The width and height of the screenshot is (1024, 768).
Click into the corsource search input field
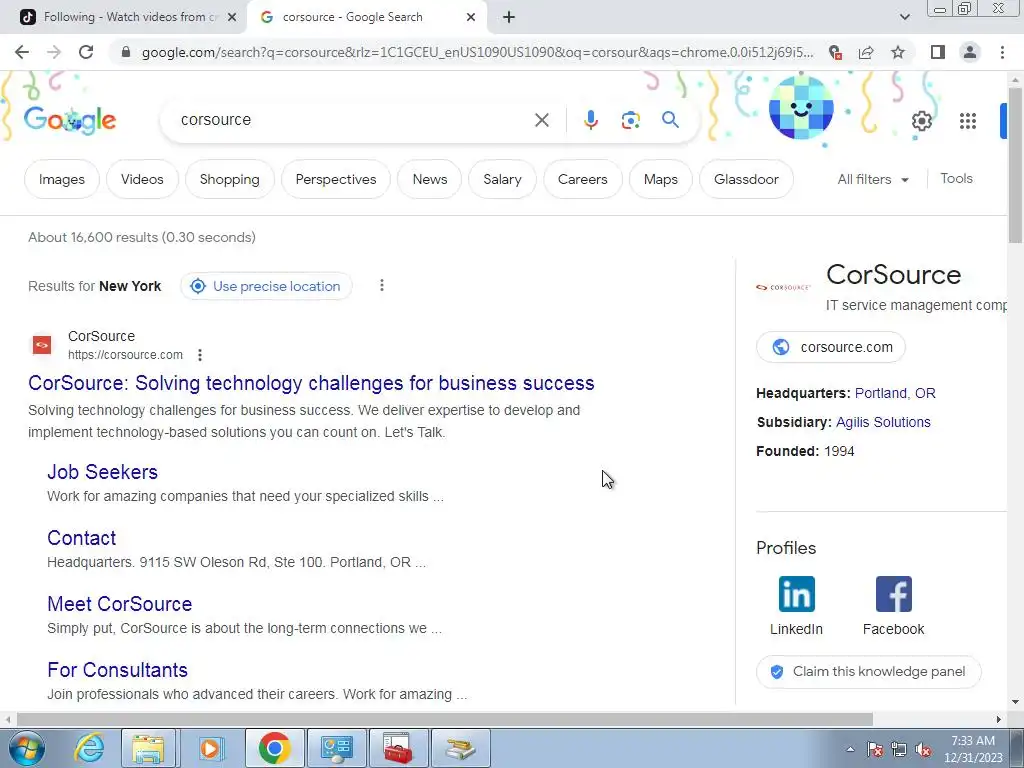tap(353, 120)
